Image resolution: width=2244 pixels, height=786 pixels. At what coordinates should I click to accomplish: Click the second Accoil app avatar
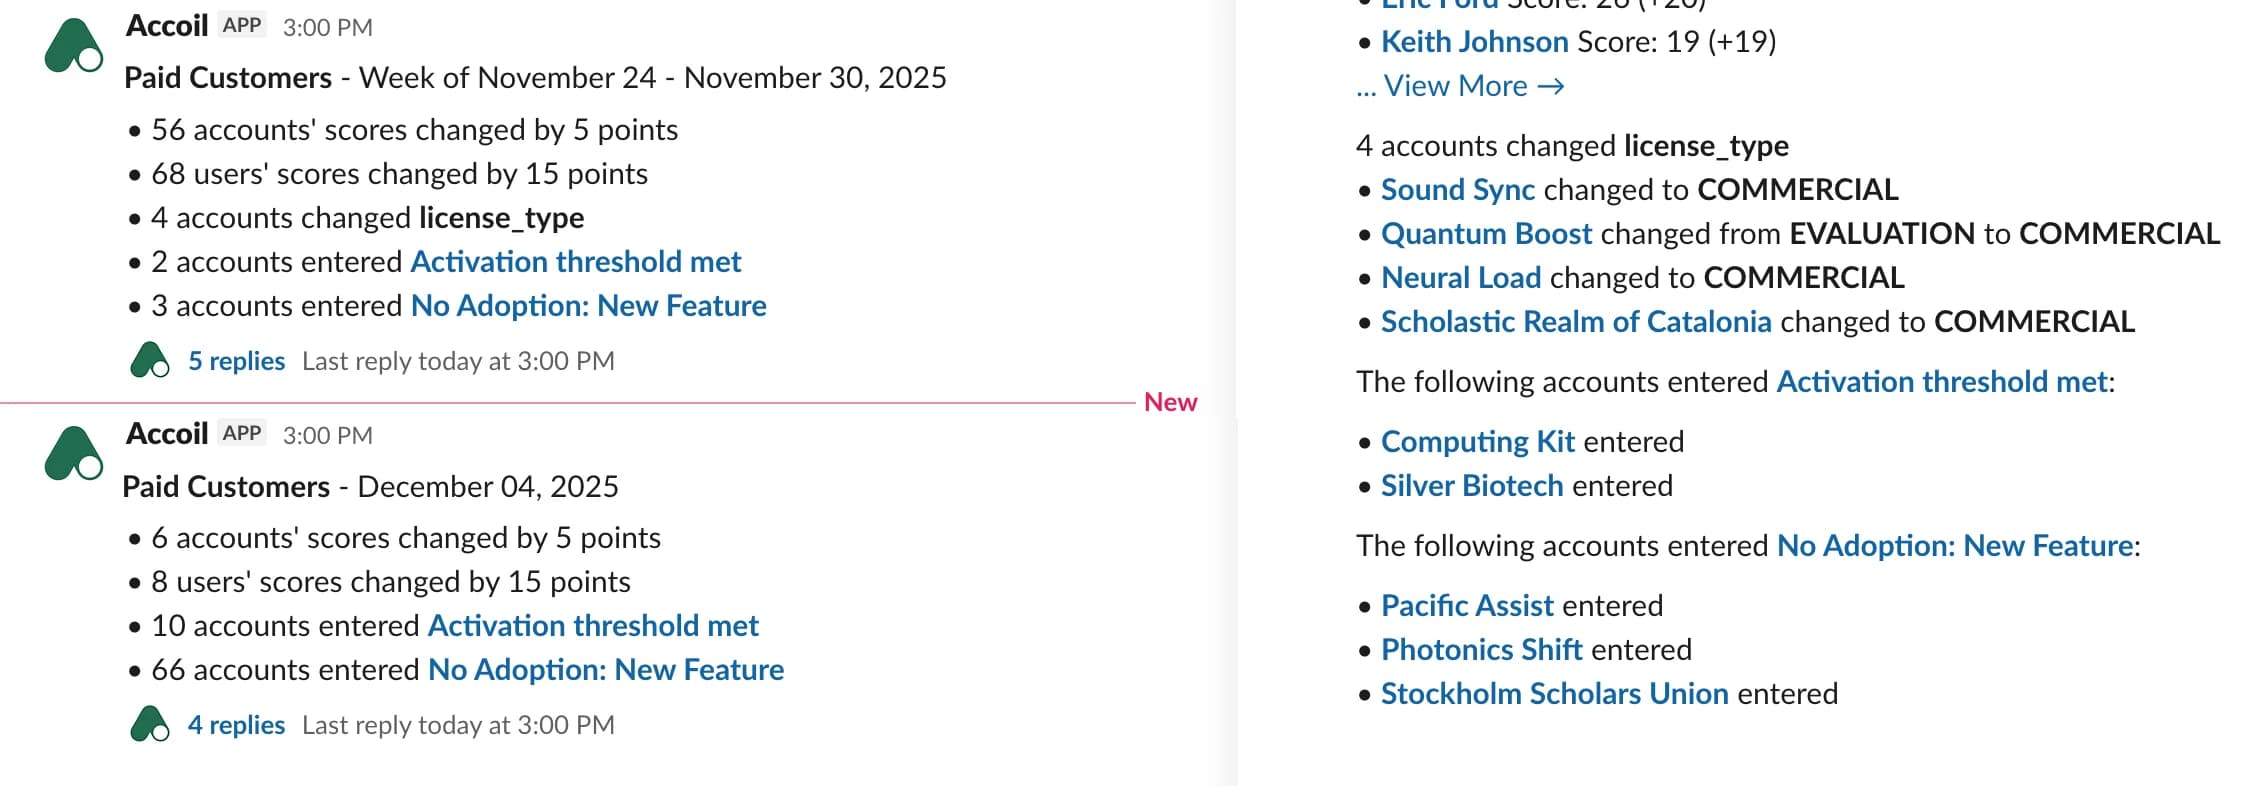(x=72, y=448)
